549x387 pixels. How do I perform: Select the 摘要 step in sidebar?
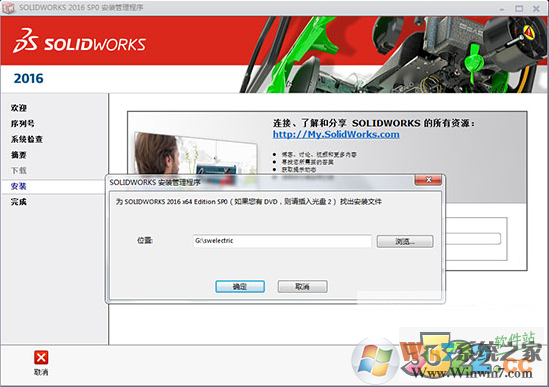click(x=19, y=155)
